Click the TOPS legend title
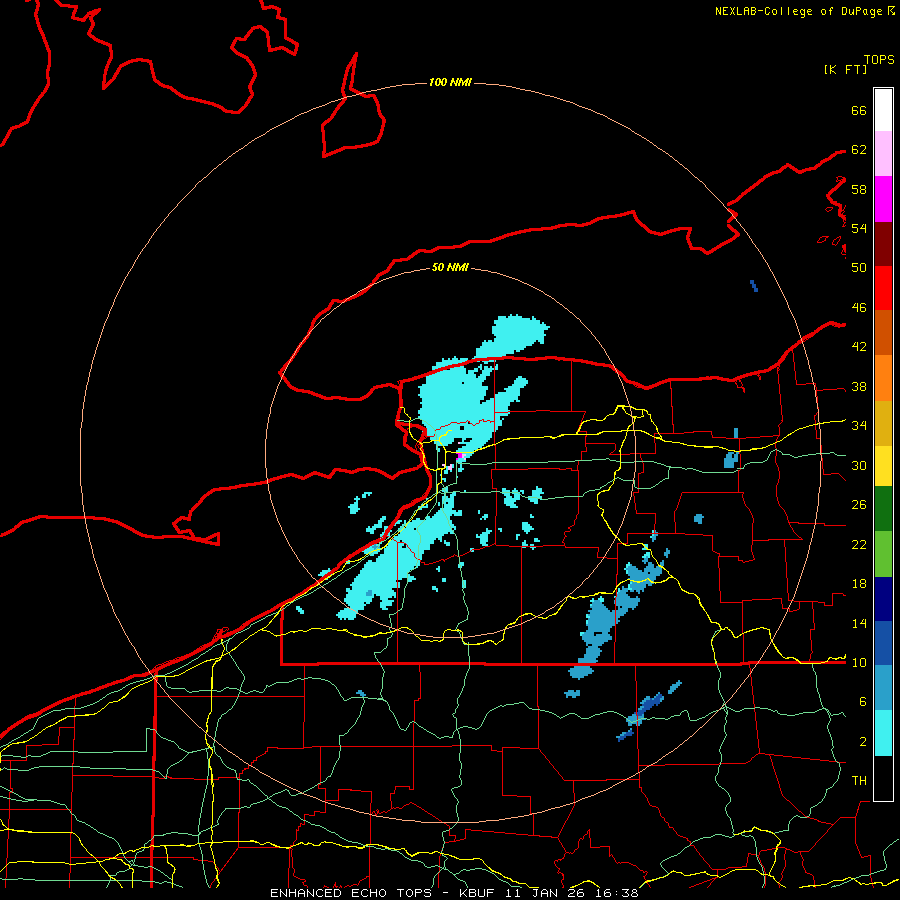900x900 pixels. coord(879,60)
